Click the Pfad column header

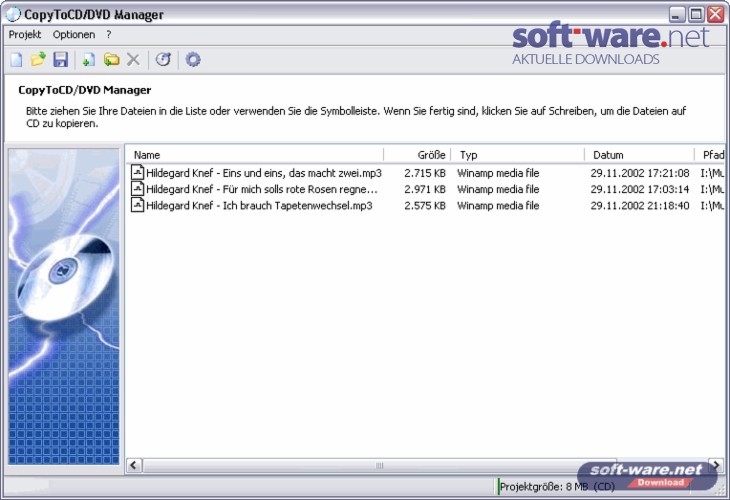pos(710,155)
